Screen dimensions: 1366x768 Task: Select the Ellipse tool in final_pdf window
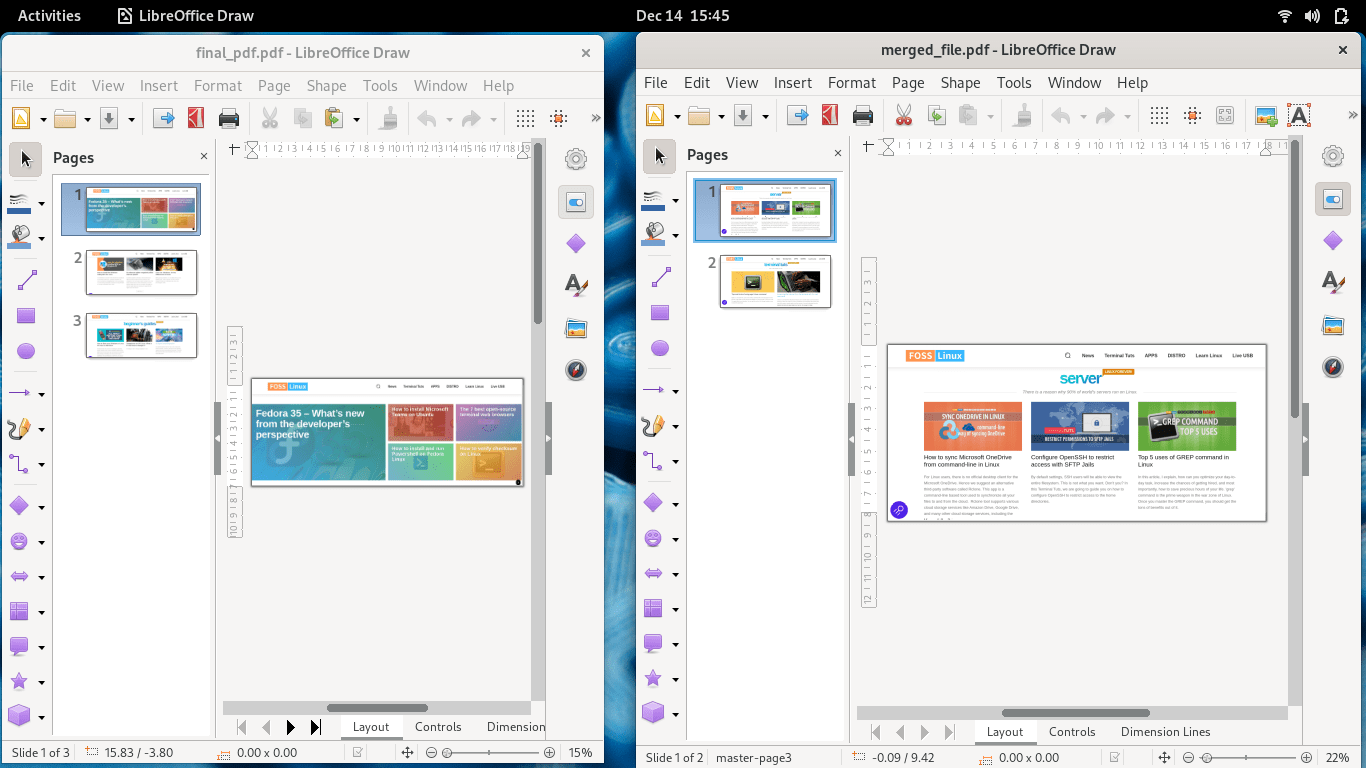tap(26, 351)
